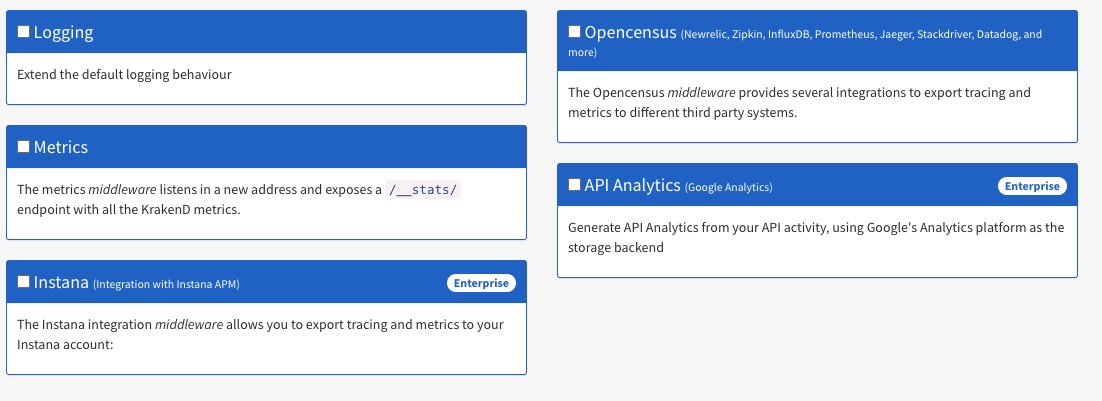Image resolution: width=1102 pixels, height=401 pixels.
Task: Enable the Opencensus checkbox
Action: pos(574,32)
